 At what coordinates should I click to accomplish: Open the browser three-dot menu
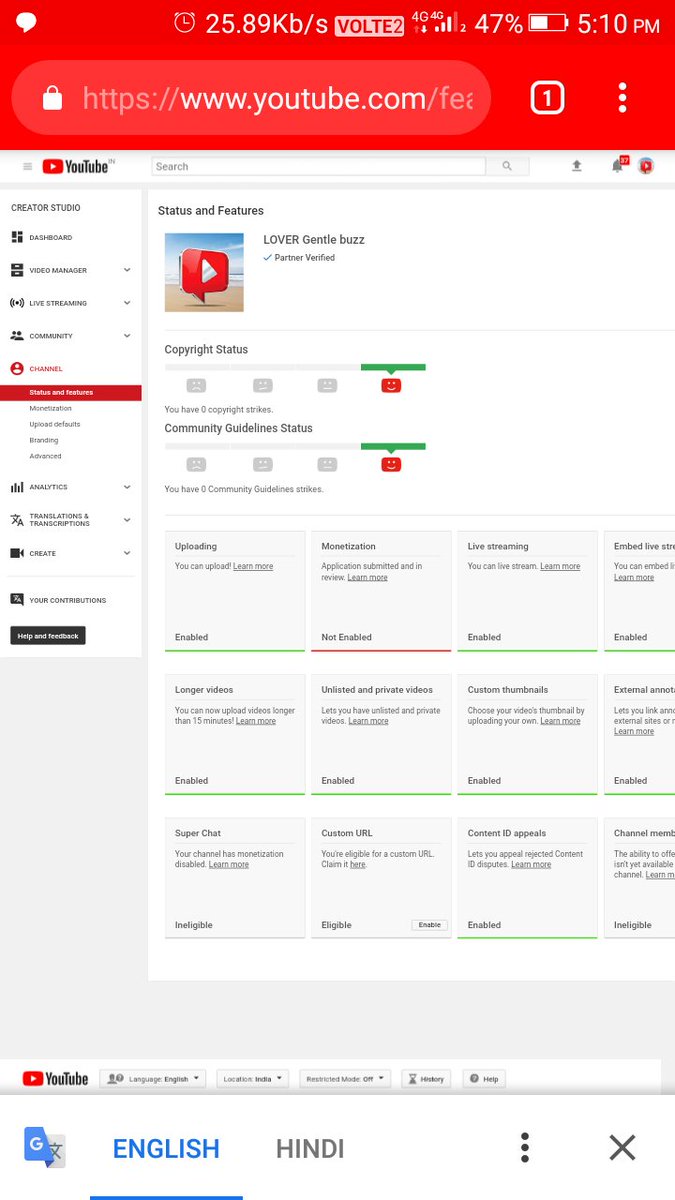point(622,98)
